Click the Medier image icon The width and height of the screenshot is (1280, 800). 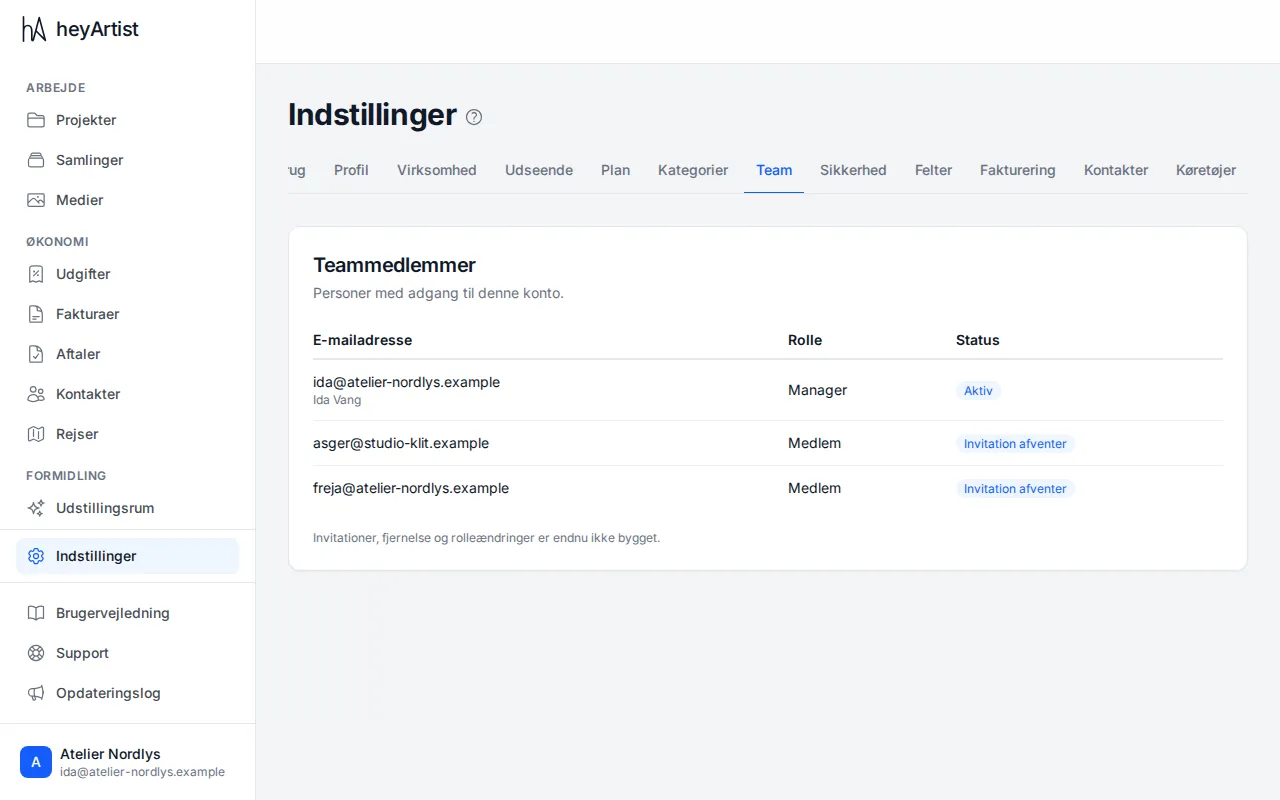pos(36,200)
